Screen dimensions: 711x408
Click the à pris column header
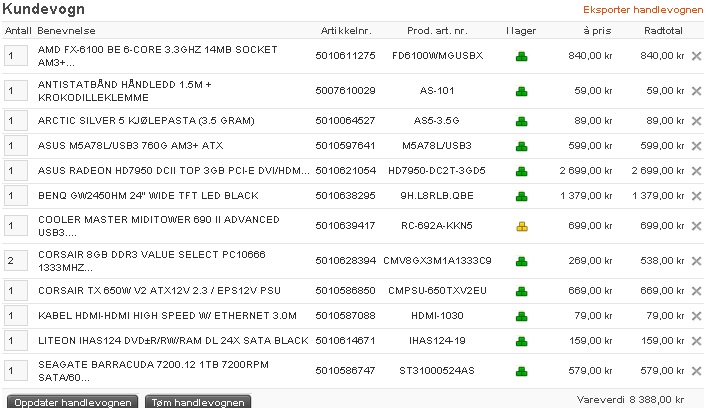click(x=597, y=31)
